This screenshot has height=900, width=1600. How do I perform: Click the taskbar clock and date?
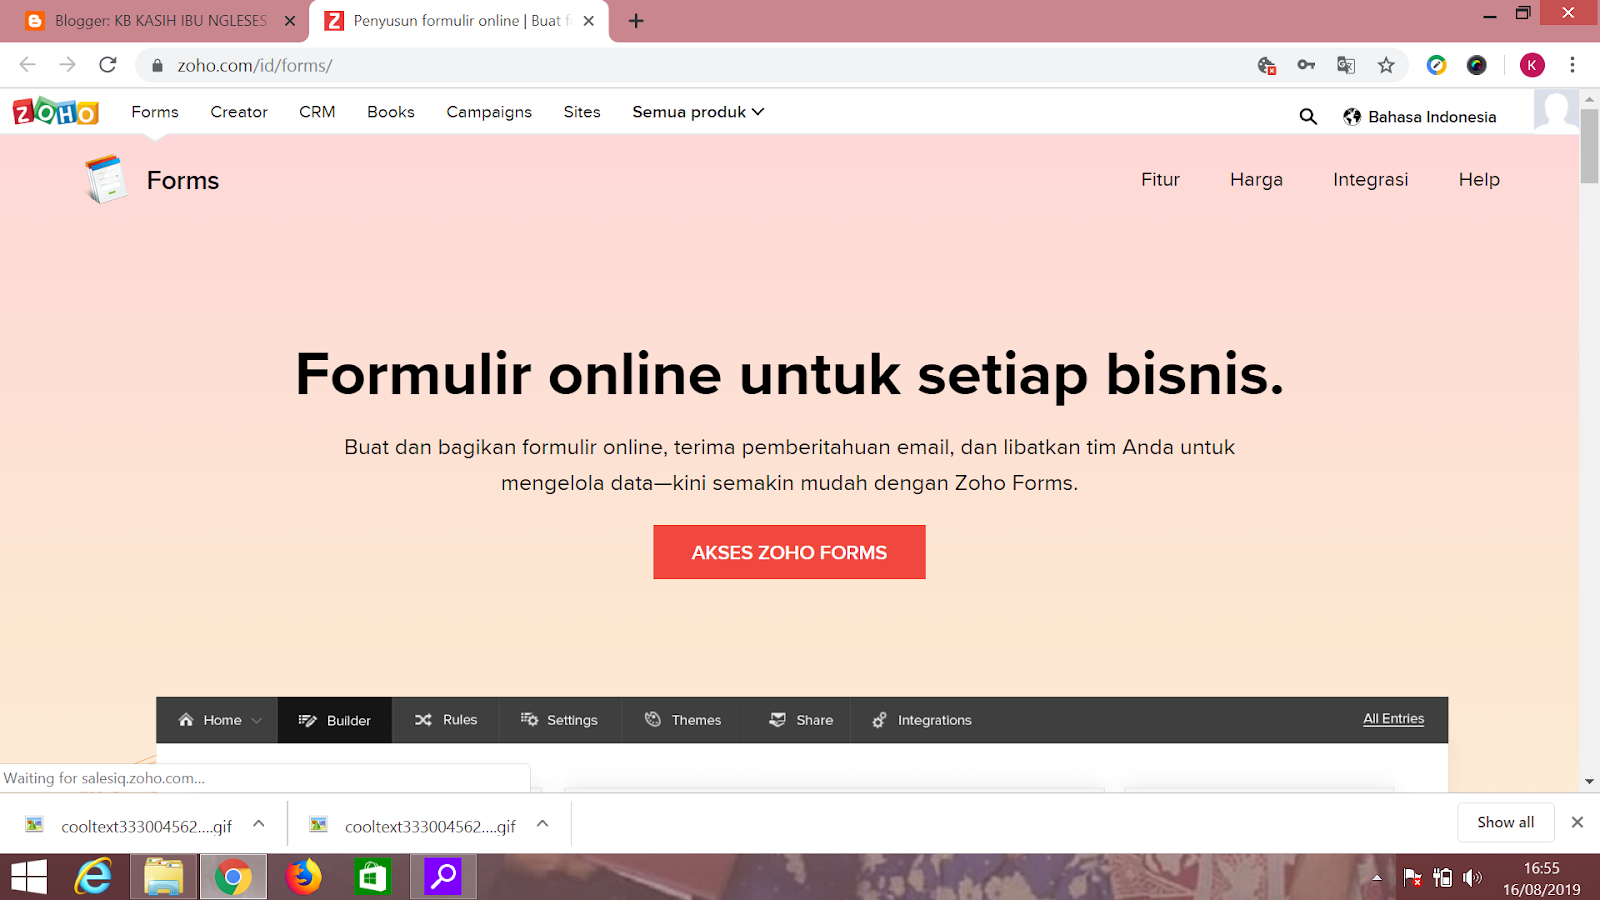(1541, 878)
